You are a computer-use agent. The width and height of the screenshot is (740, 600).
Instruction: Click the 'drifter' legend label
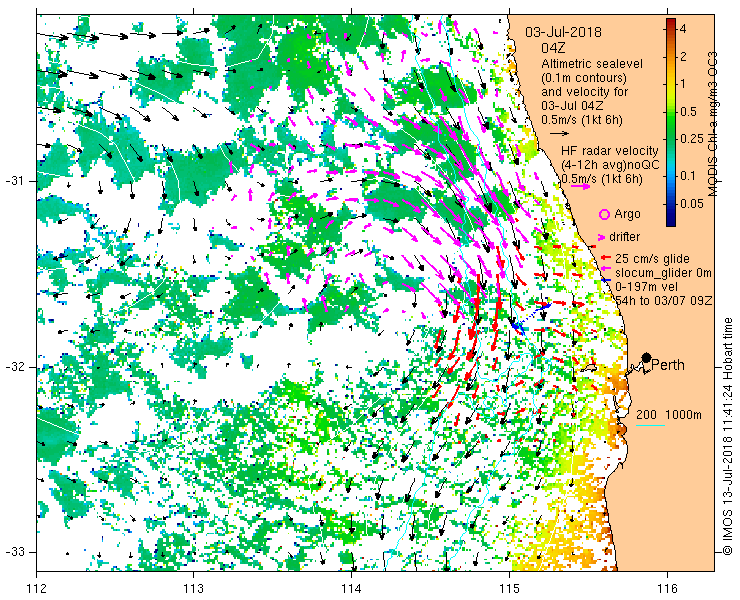coord(624,237)
